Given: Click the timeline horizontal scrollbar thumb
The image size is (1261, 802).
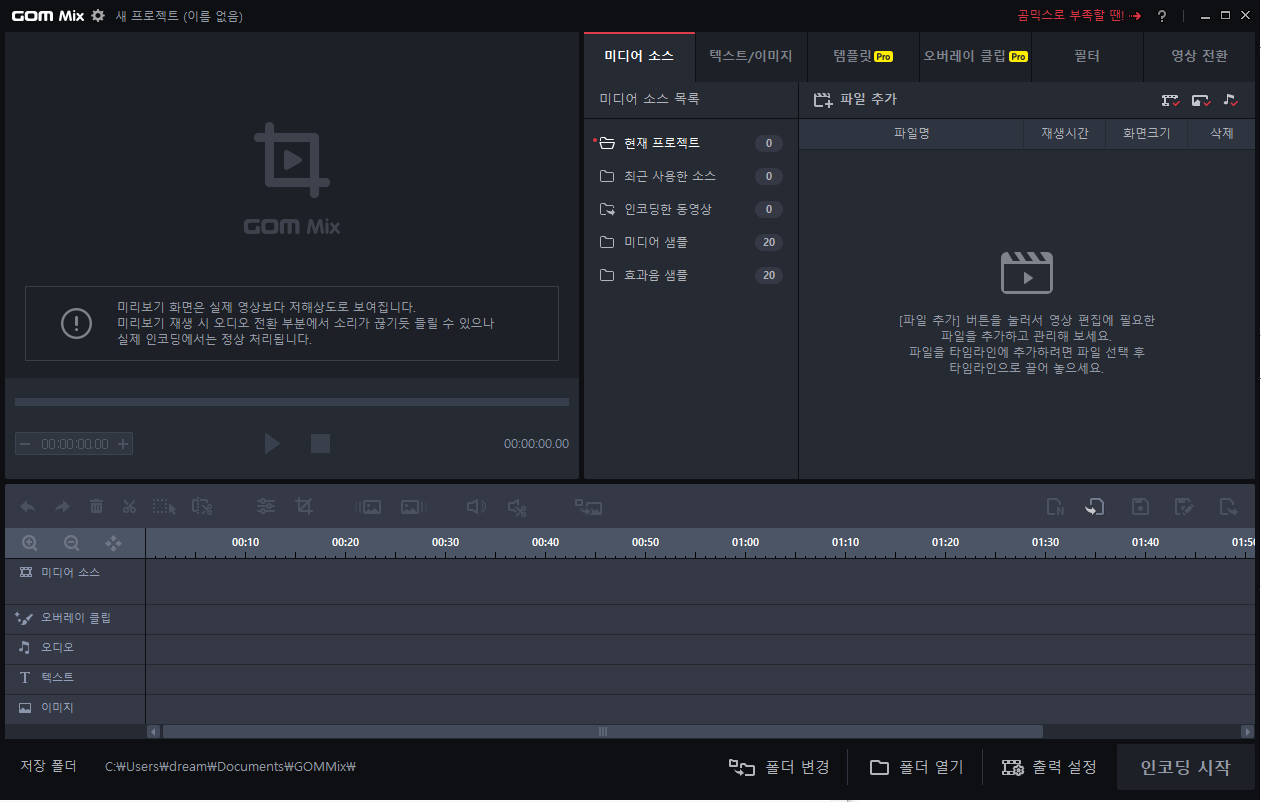Looking at the screenshot, I should [603, 732].
